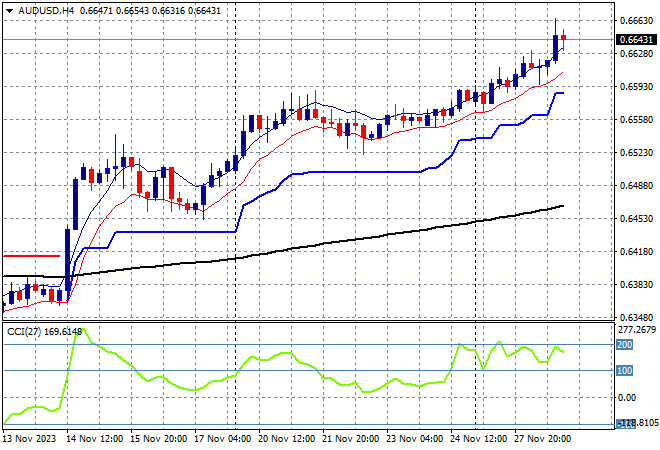Click the 20 Nov 12:00 time label

tap(286, 439)
